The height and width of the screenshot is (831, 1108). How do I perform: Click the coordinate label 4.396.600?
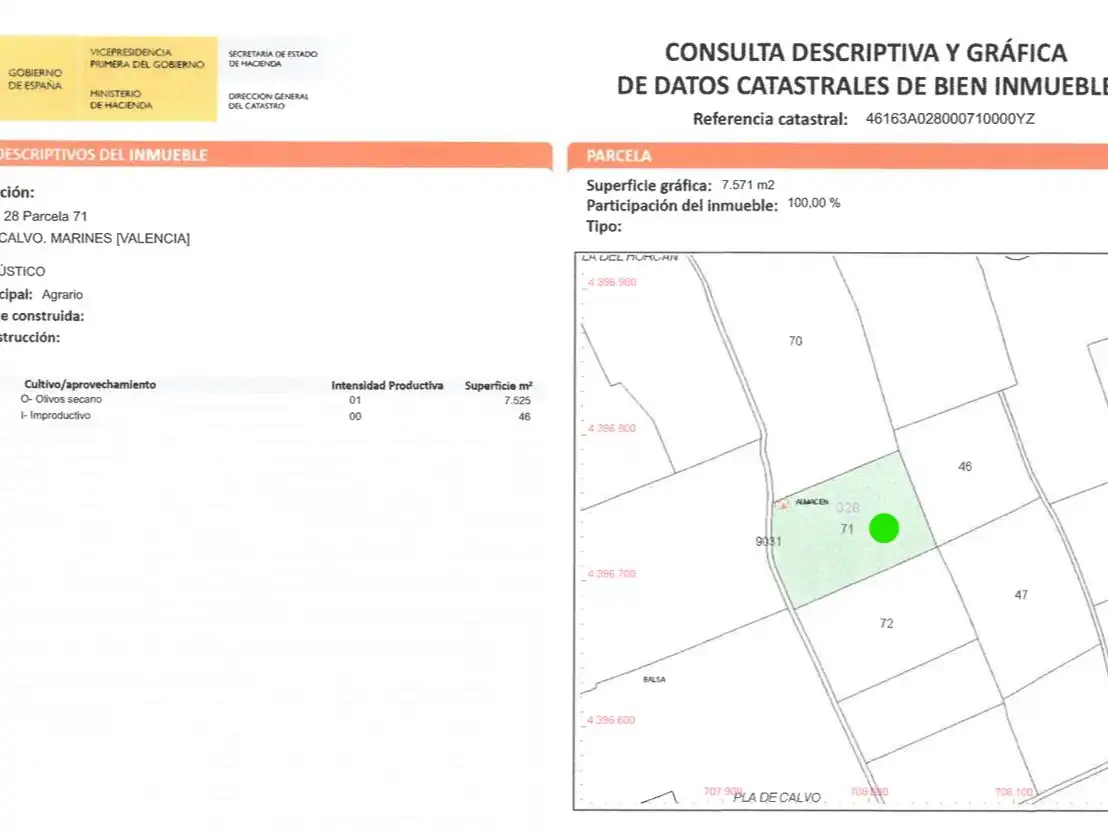(x=612, y=720)
